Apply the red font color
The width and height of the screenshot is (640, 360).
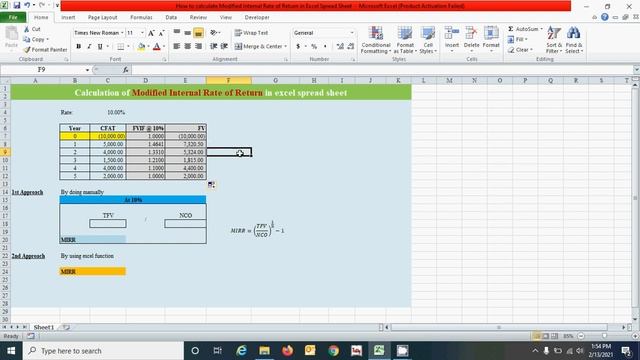157,47
